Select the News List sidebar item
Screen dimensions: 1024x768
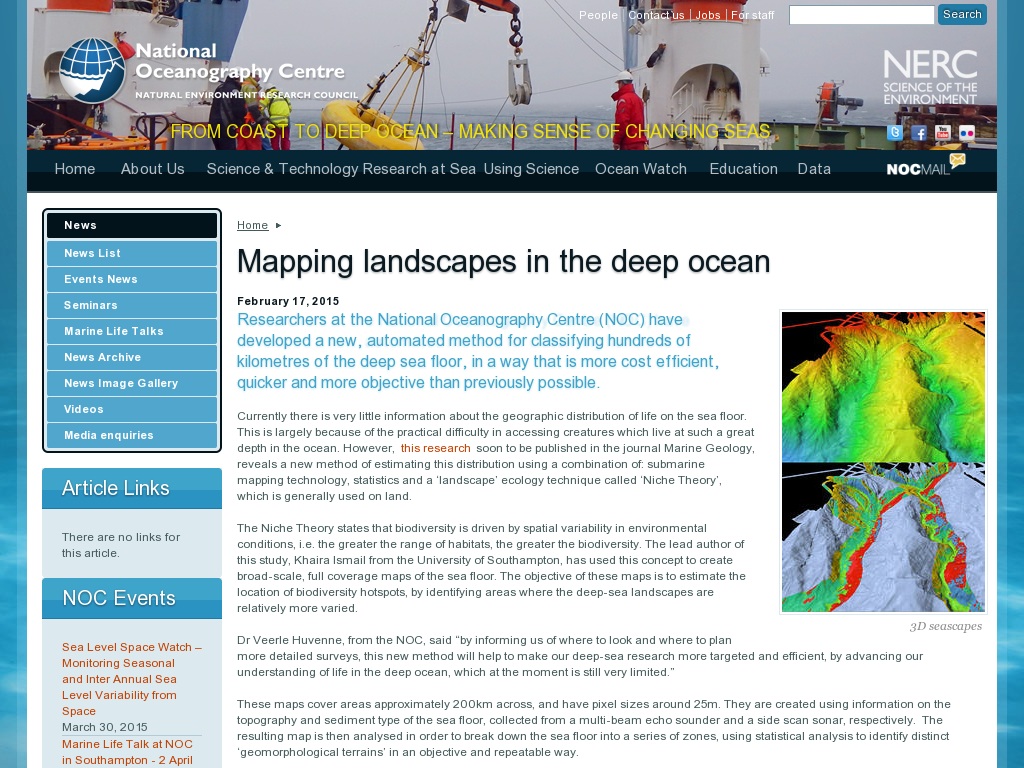pyautogui.click(x=131, y=253)
